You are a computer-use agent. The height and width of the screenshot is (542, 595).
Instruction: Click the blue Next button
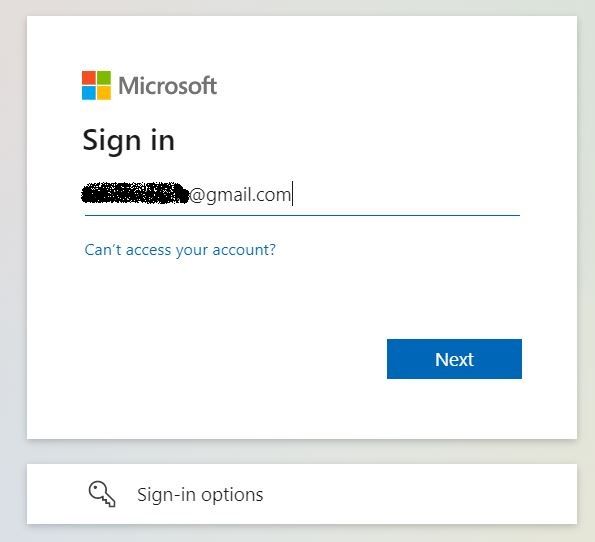click(x=454, y=359)
